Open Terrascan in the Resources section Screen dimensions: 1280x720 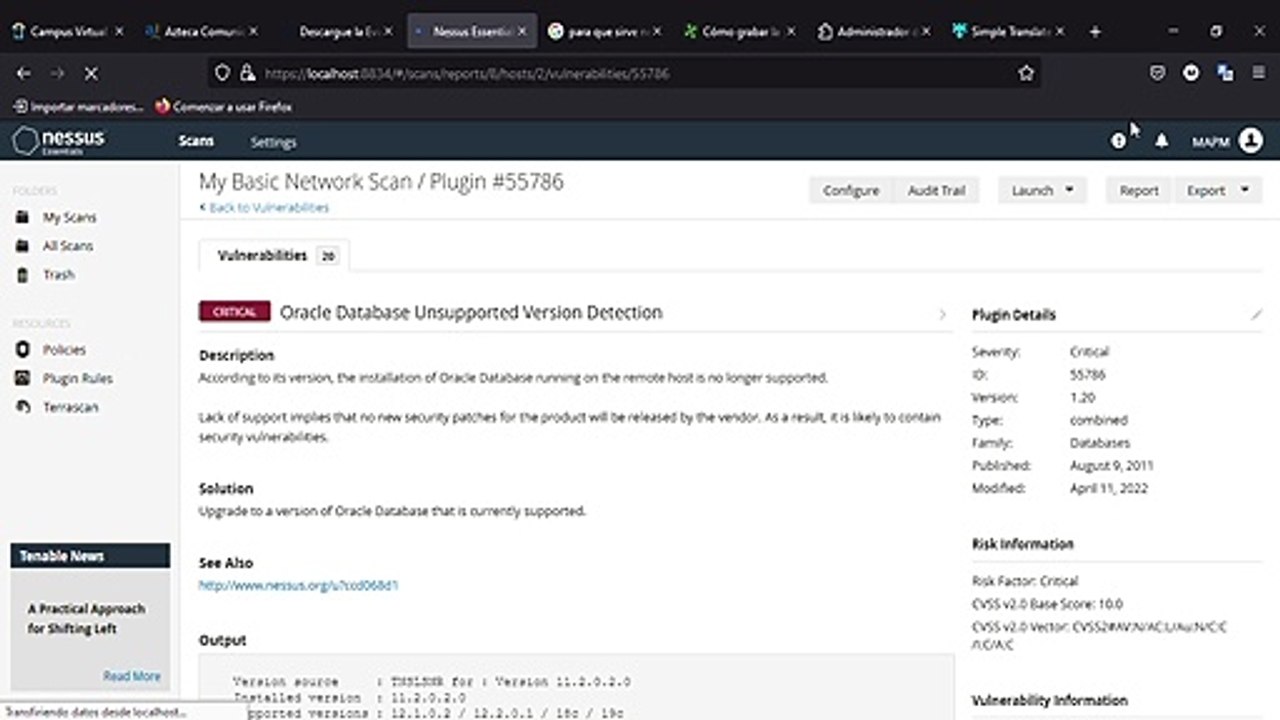(70, 407)
